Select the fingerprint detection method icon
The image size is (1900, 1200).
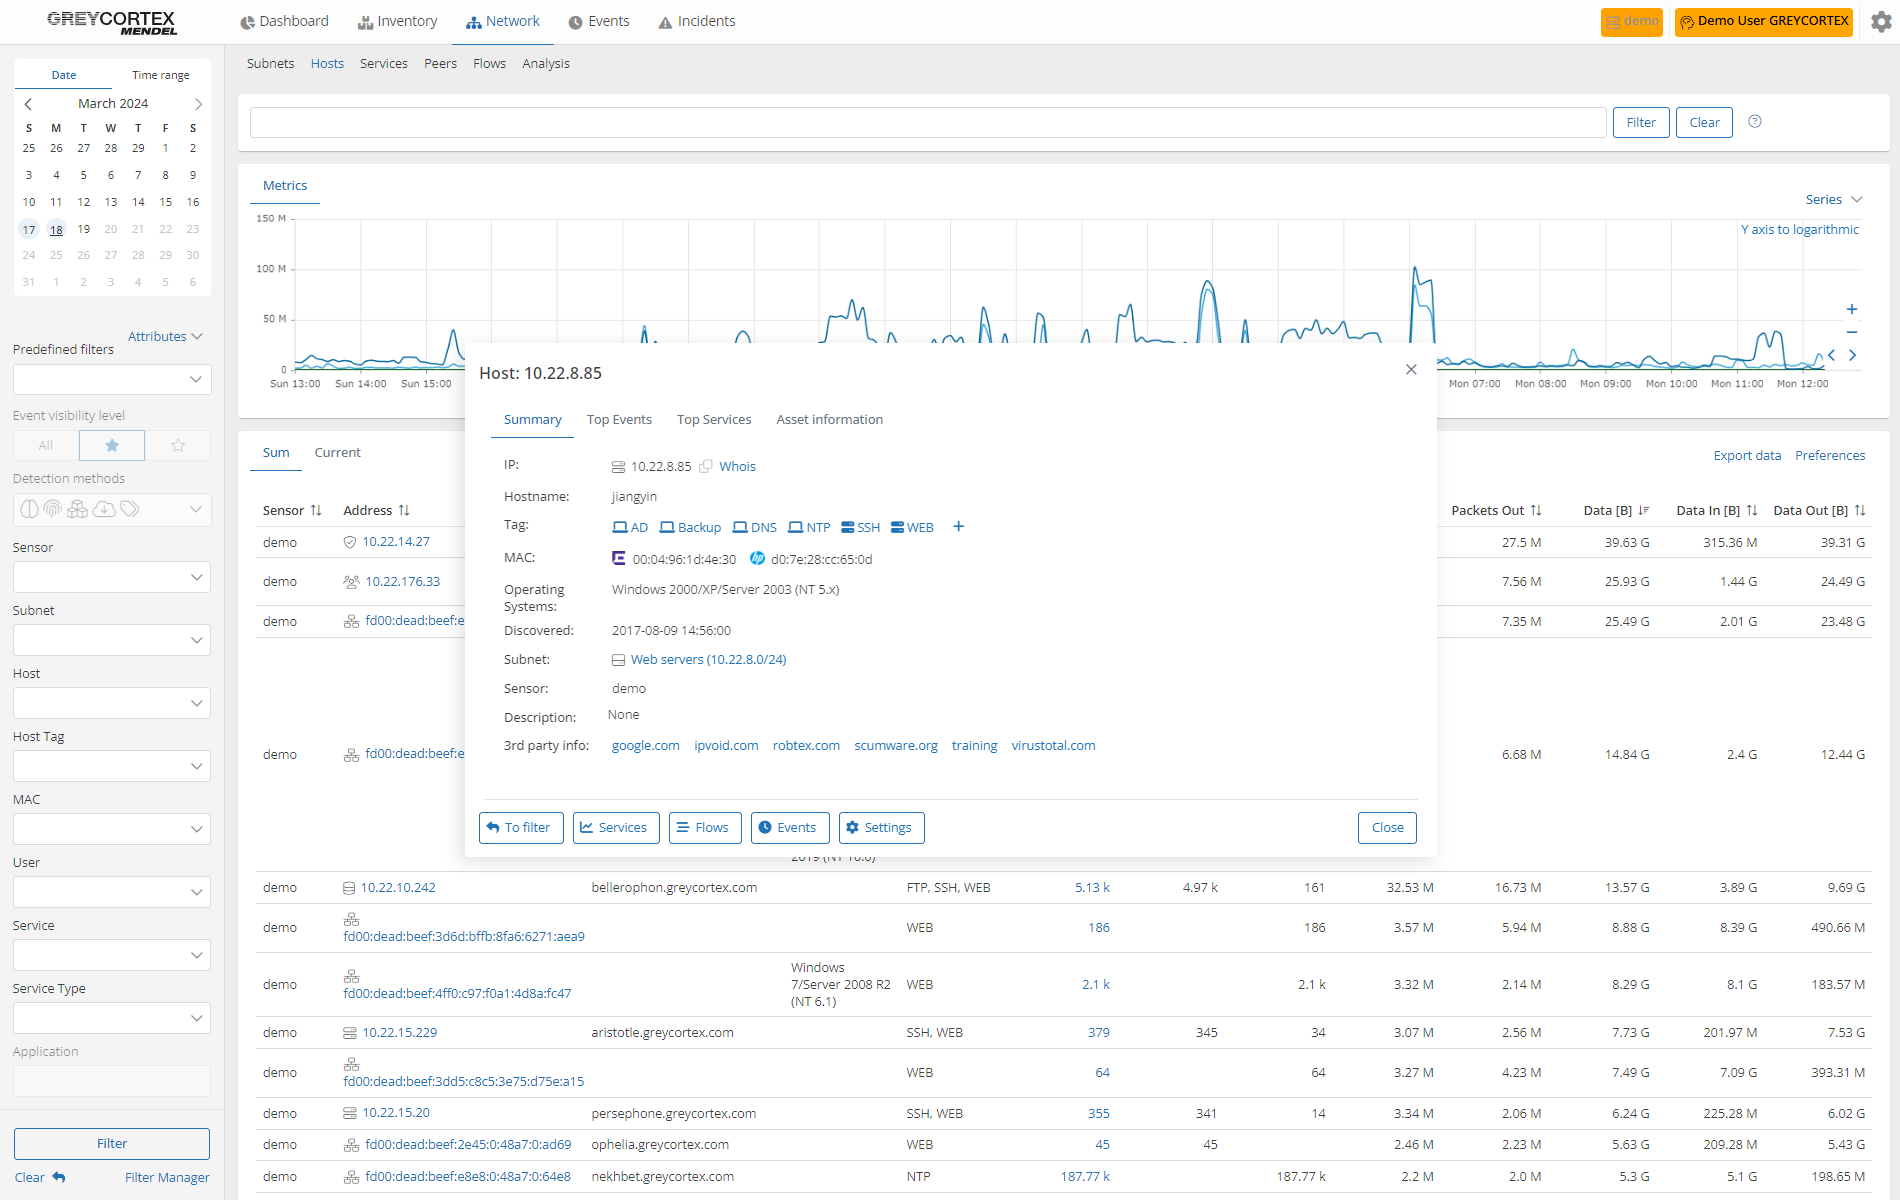pyautogui.click(x=52, y=508)
